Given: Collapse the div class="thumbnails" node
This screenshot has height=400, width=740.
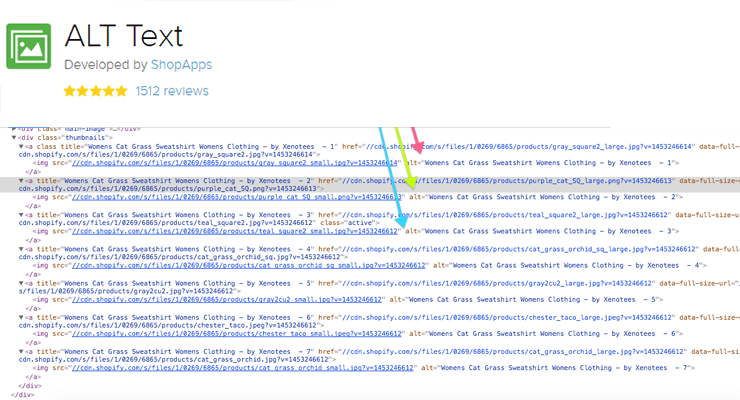Looking at the screenshot, I should click(14, 138).
